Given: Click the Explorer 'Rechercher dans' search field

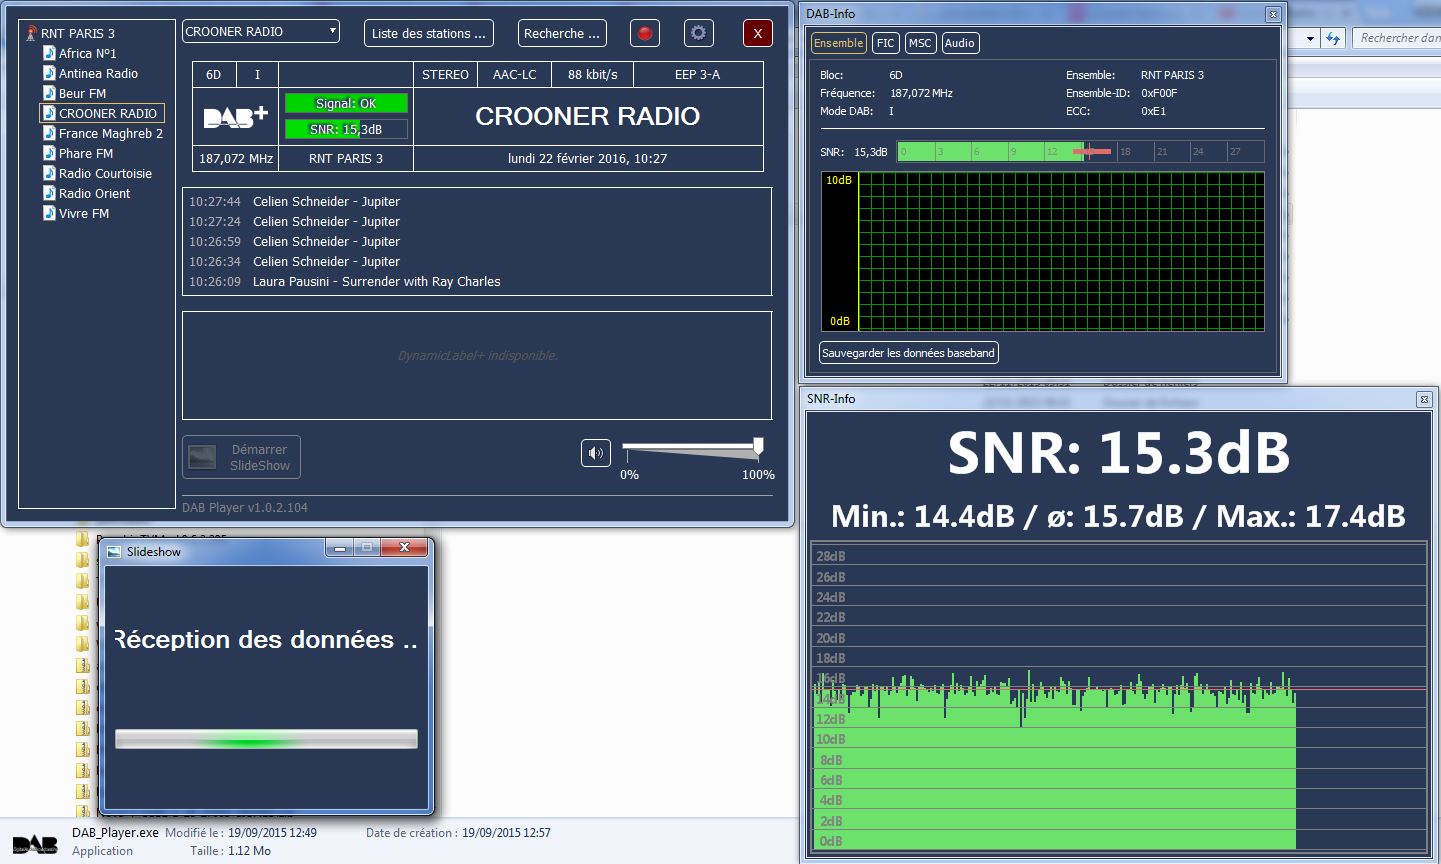Looking at the screenshot, I should pos(1398,38).
